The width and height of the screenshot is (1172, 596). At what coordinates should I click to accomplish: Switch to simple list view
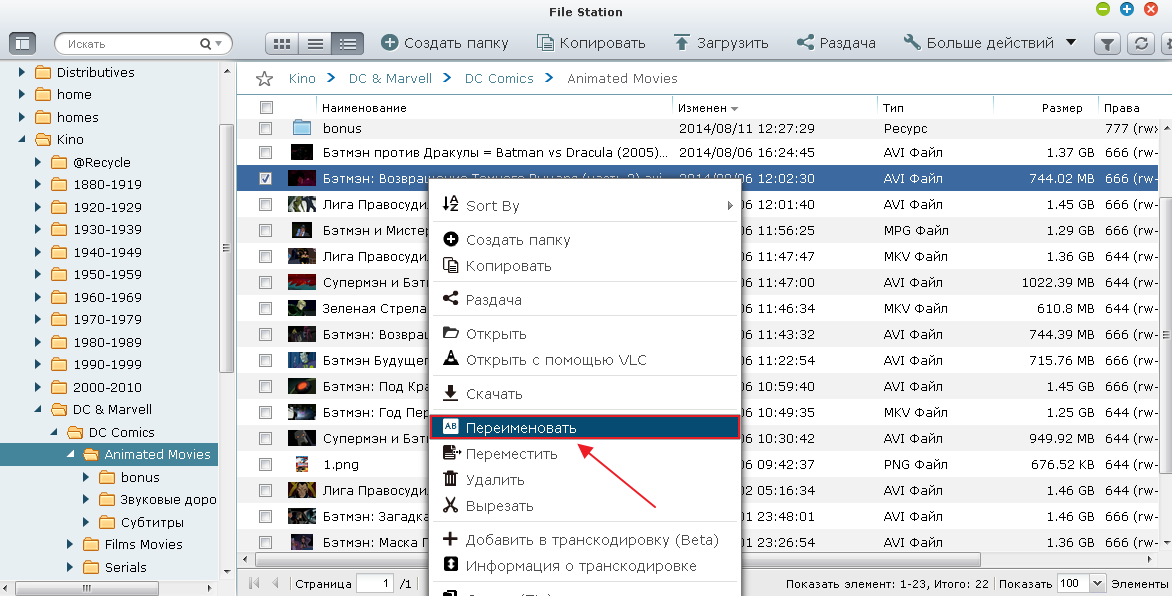click(x=315, y=43)
